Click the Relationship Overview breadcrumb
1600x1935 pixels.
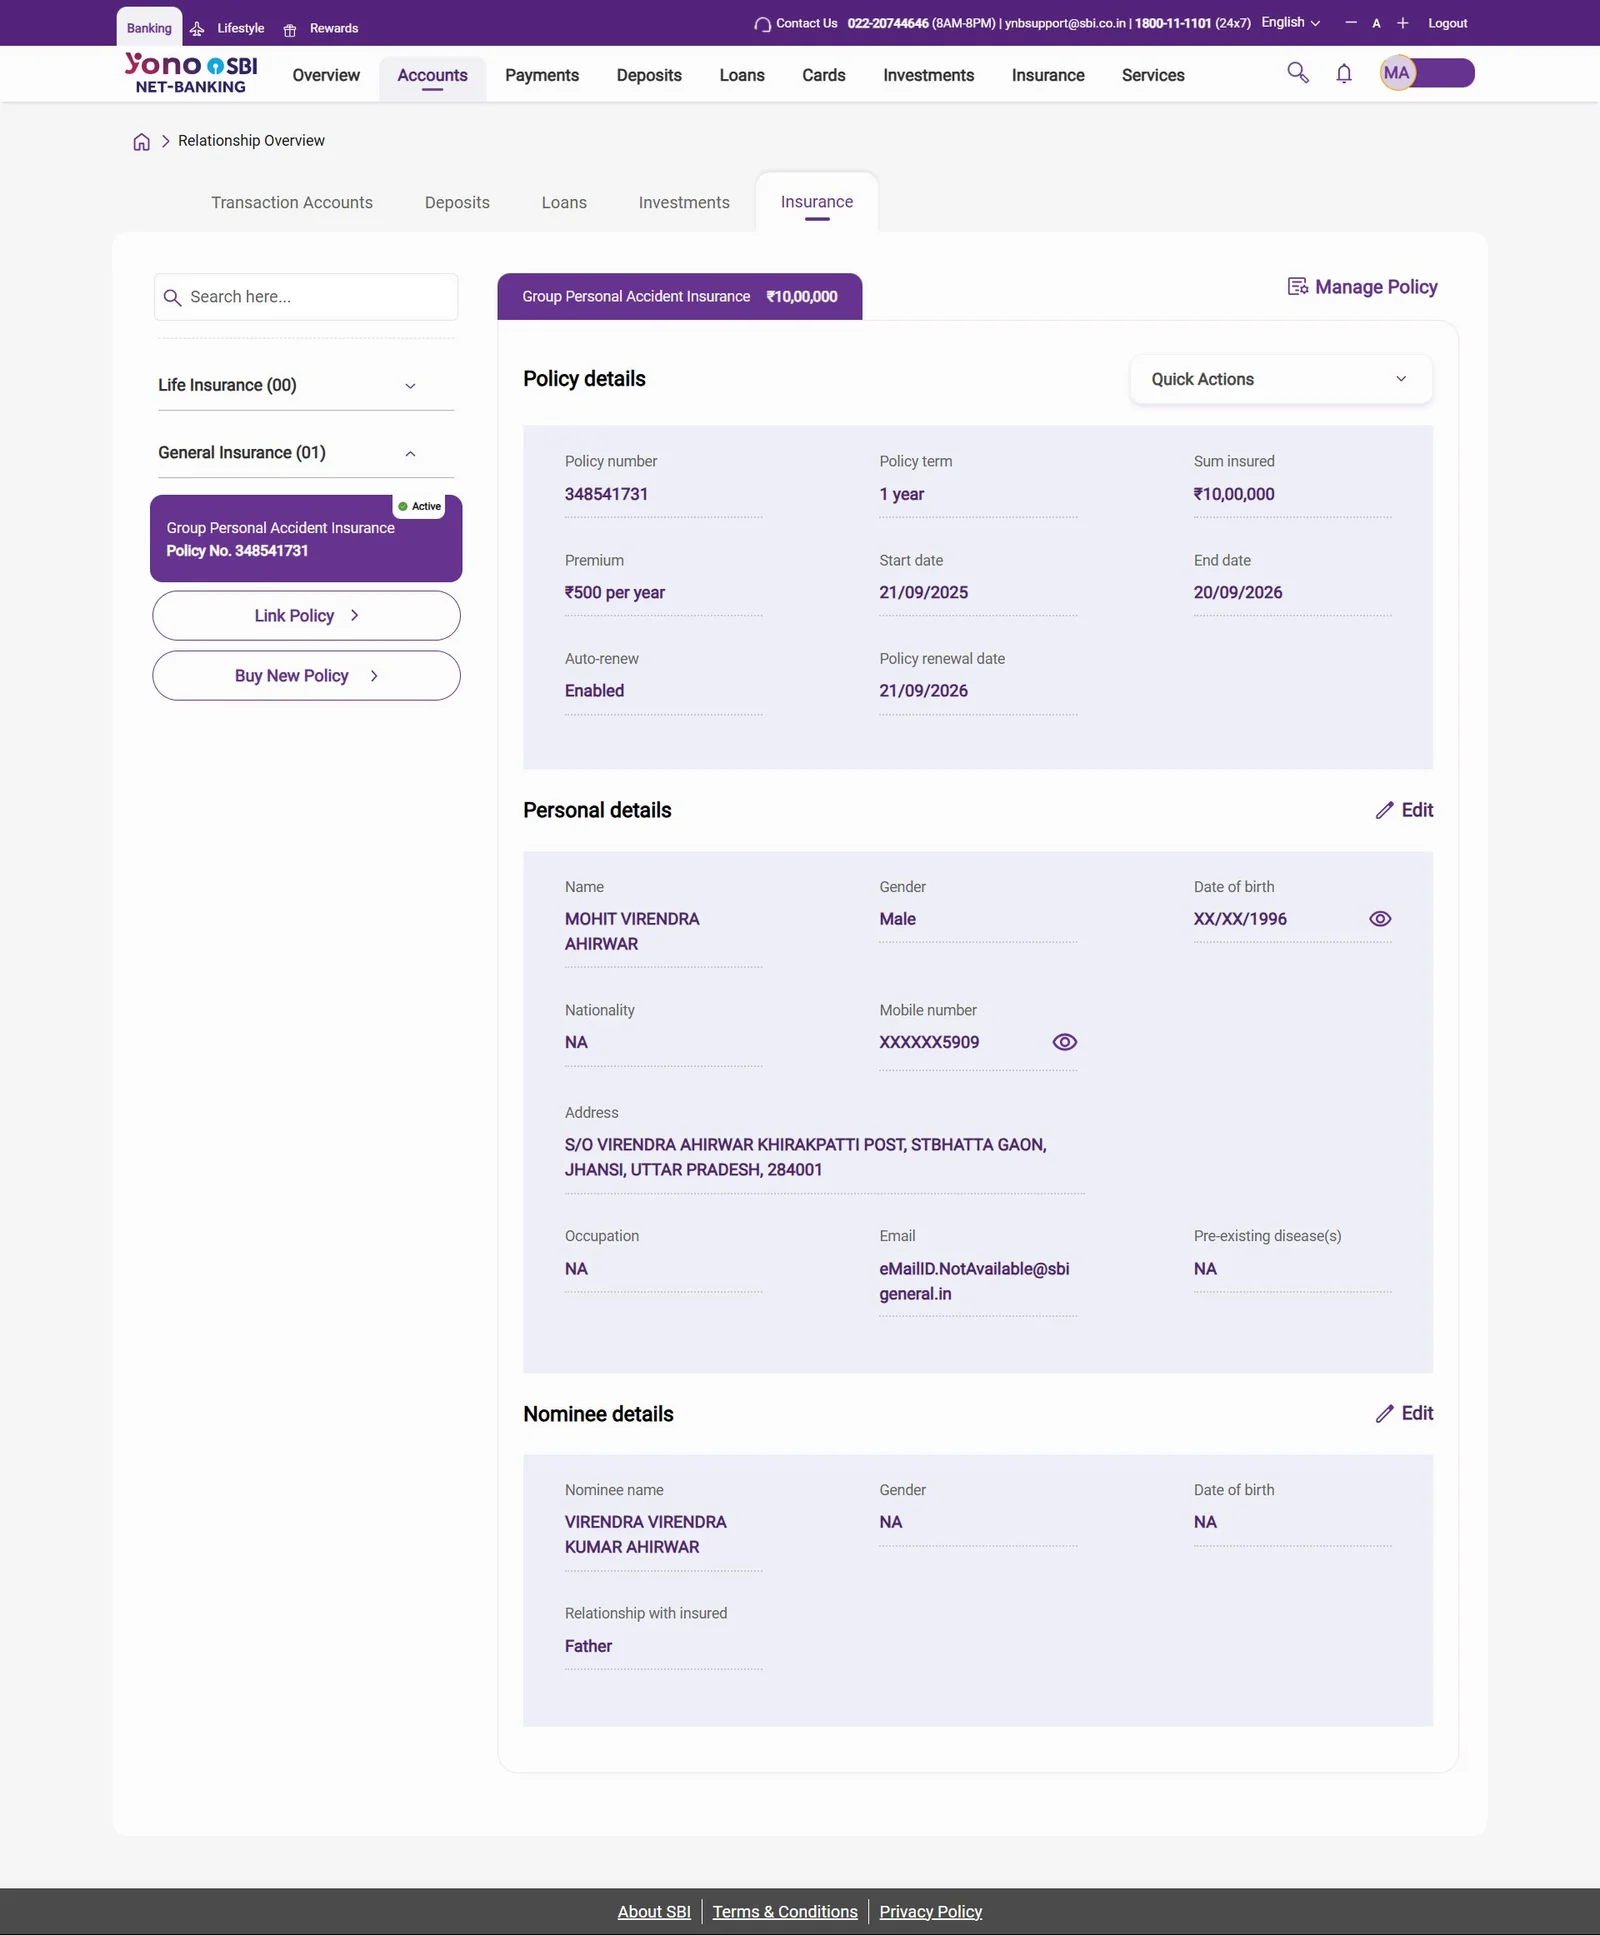(251, 141)
